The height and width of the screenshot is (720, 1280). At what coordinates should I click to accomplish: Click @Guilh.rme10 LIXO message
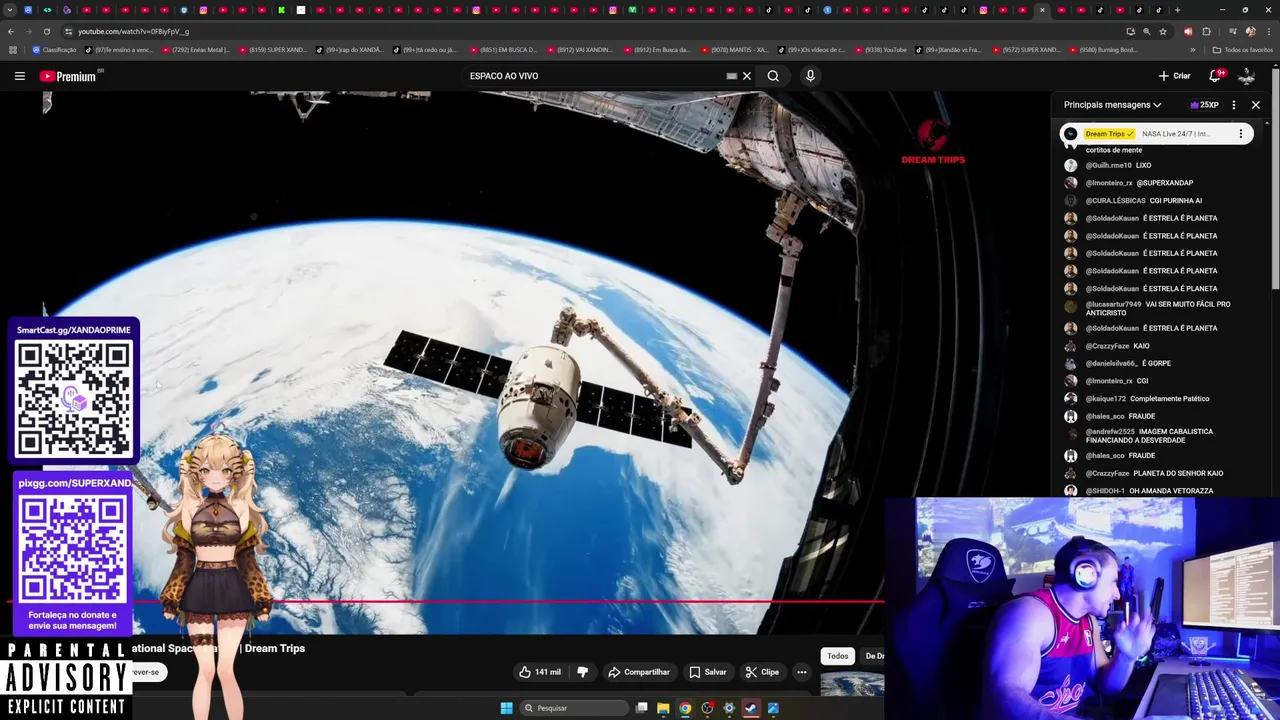click(x=1118, y=165)
